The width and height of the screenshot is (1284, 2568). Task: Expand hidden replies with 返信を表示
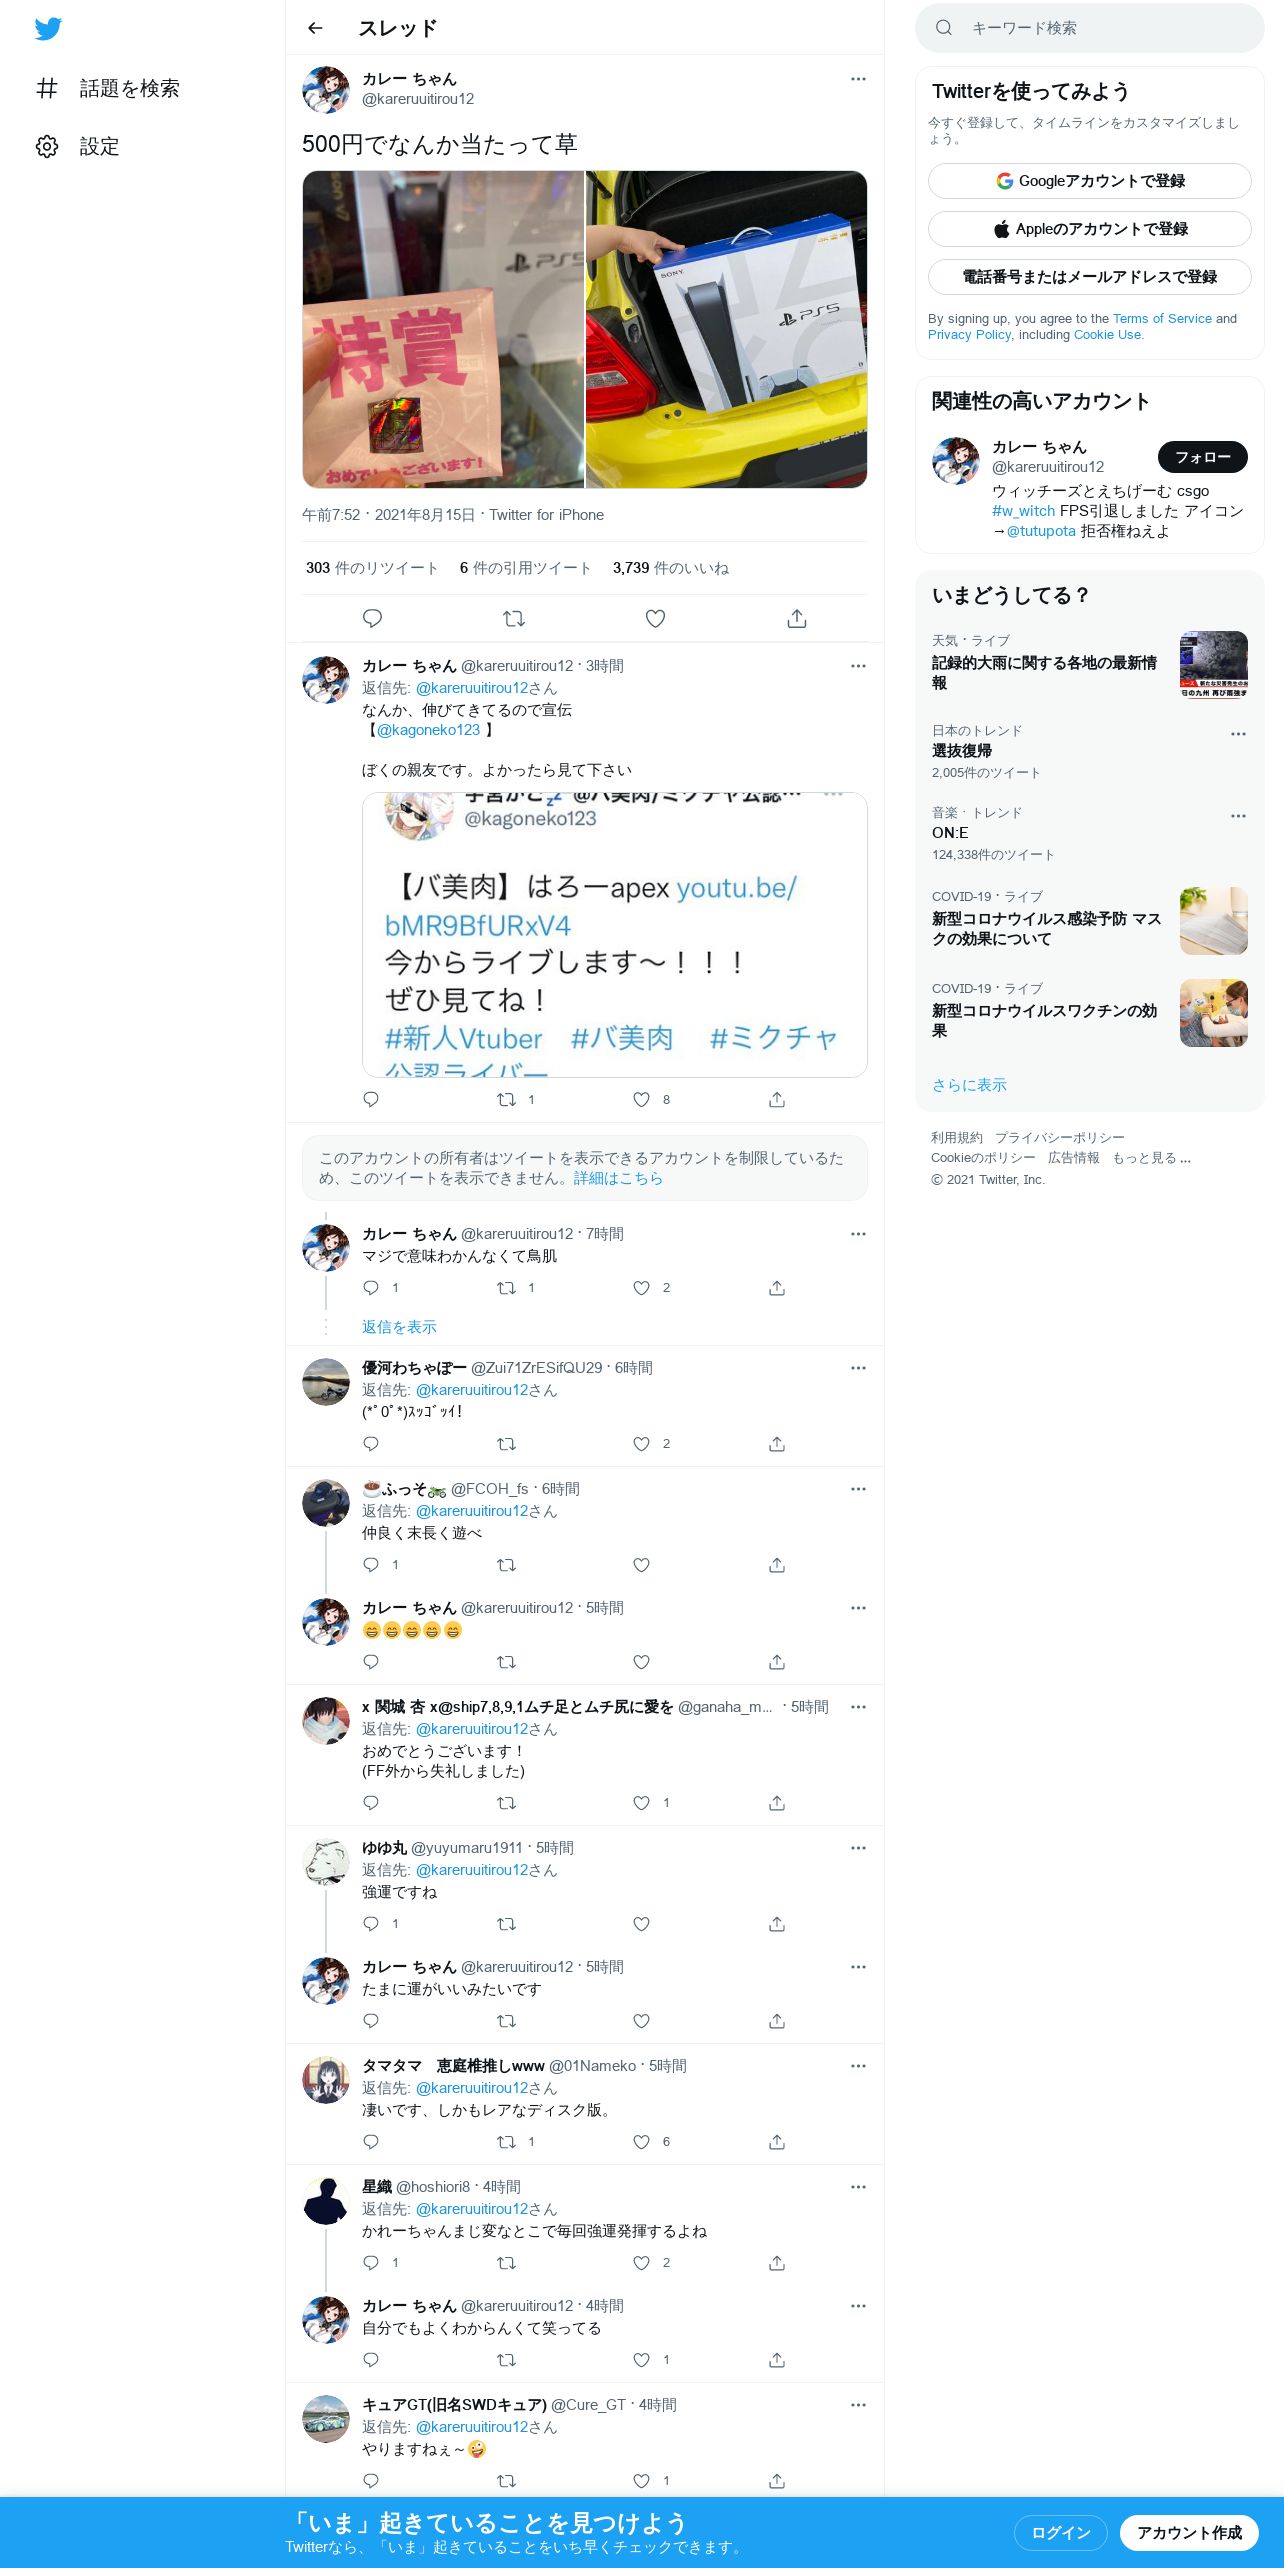(399, 1327)
